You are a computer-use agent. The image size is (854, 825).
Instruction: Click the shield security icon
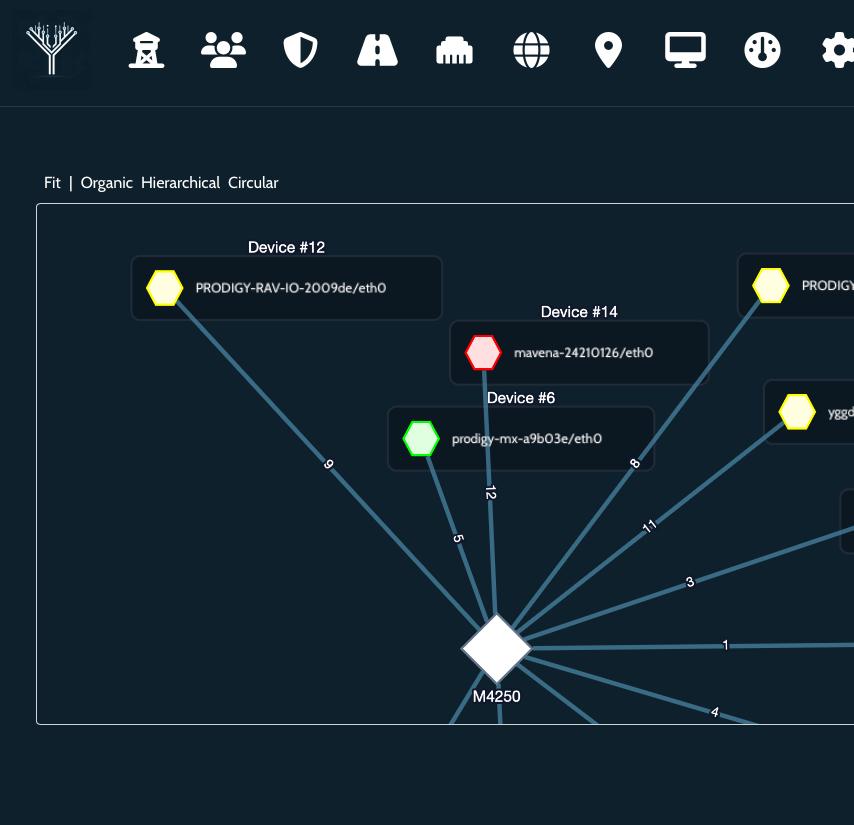point(300,49)
